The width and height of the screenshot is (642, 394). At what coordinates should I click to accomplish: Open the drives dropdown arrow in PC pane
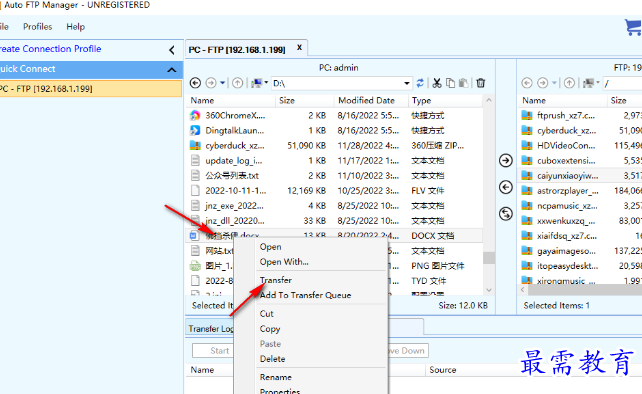point(266,83)
